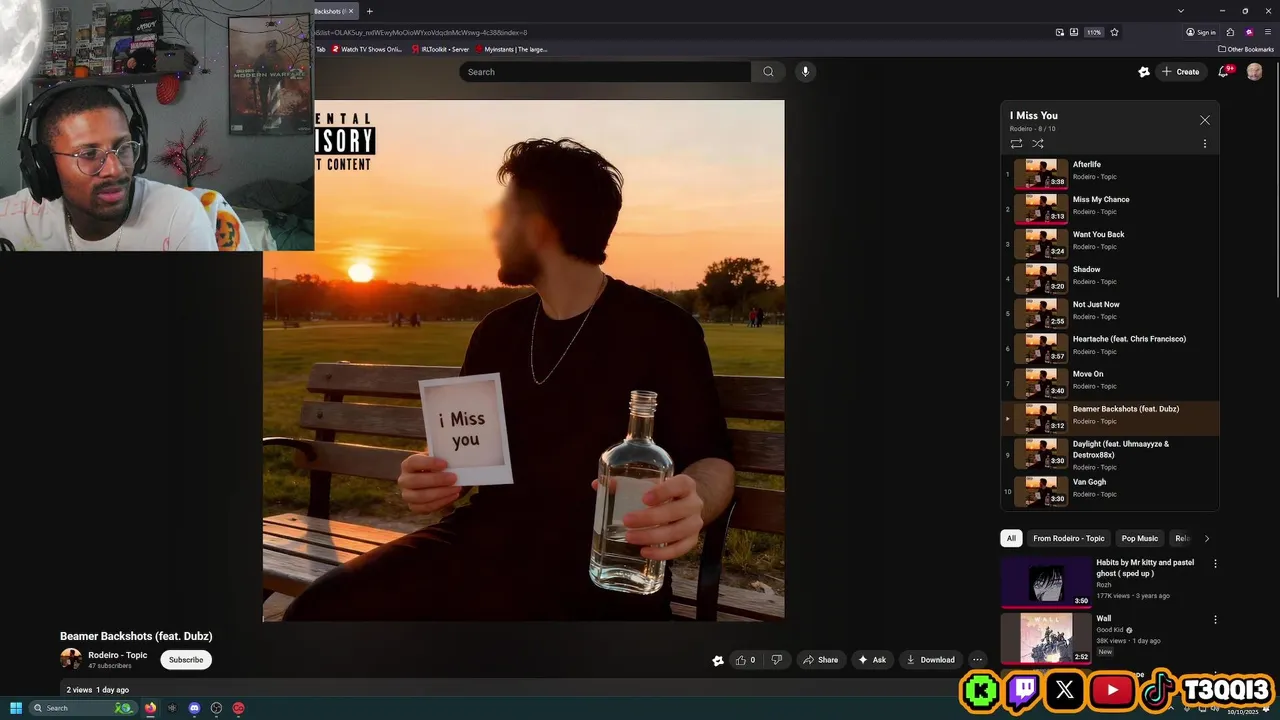Screen dimensions: 1280x720
Task: Click the 110% zoom level indicator
Action: tap(1094, 32)
